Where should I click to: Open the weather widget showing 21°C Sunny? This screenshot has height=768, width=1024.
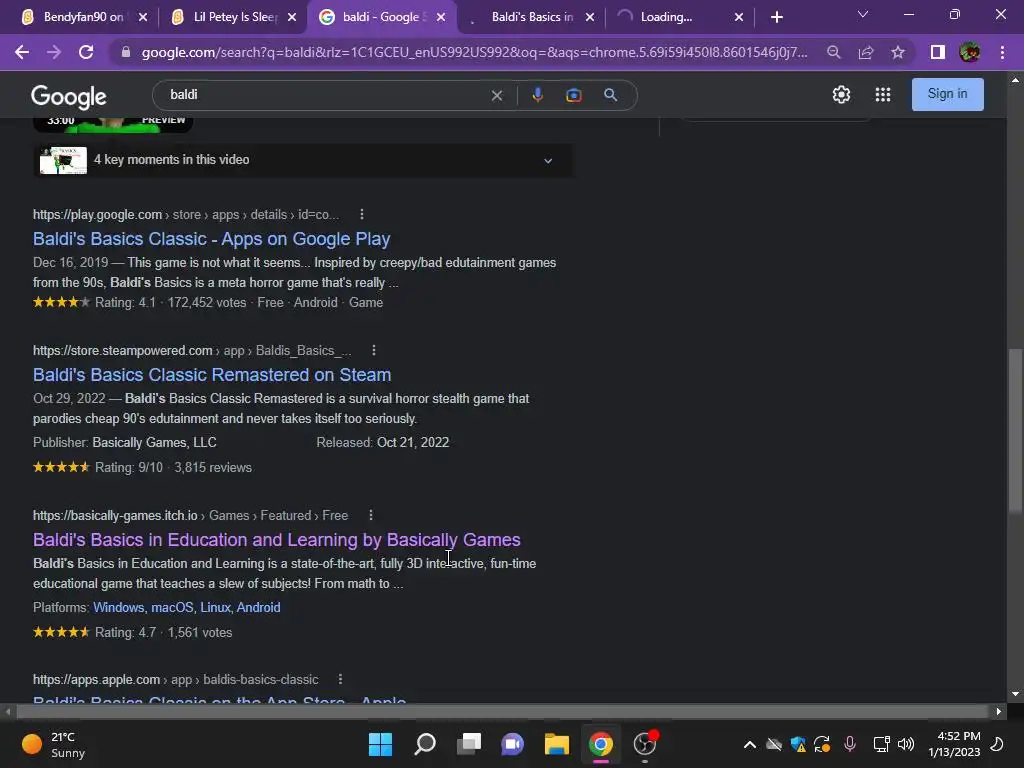pyautogui.click(x=54, y=744)
